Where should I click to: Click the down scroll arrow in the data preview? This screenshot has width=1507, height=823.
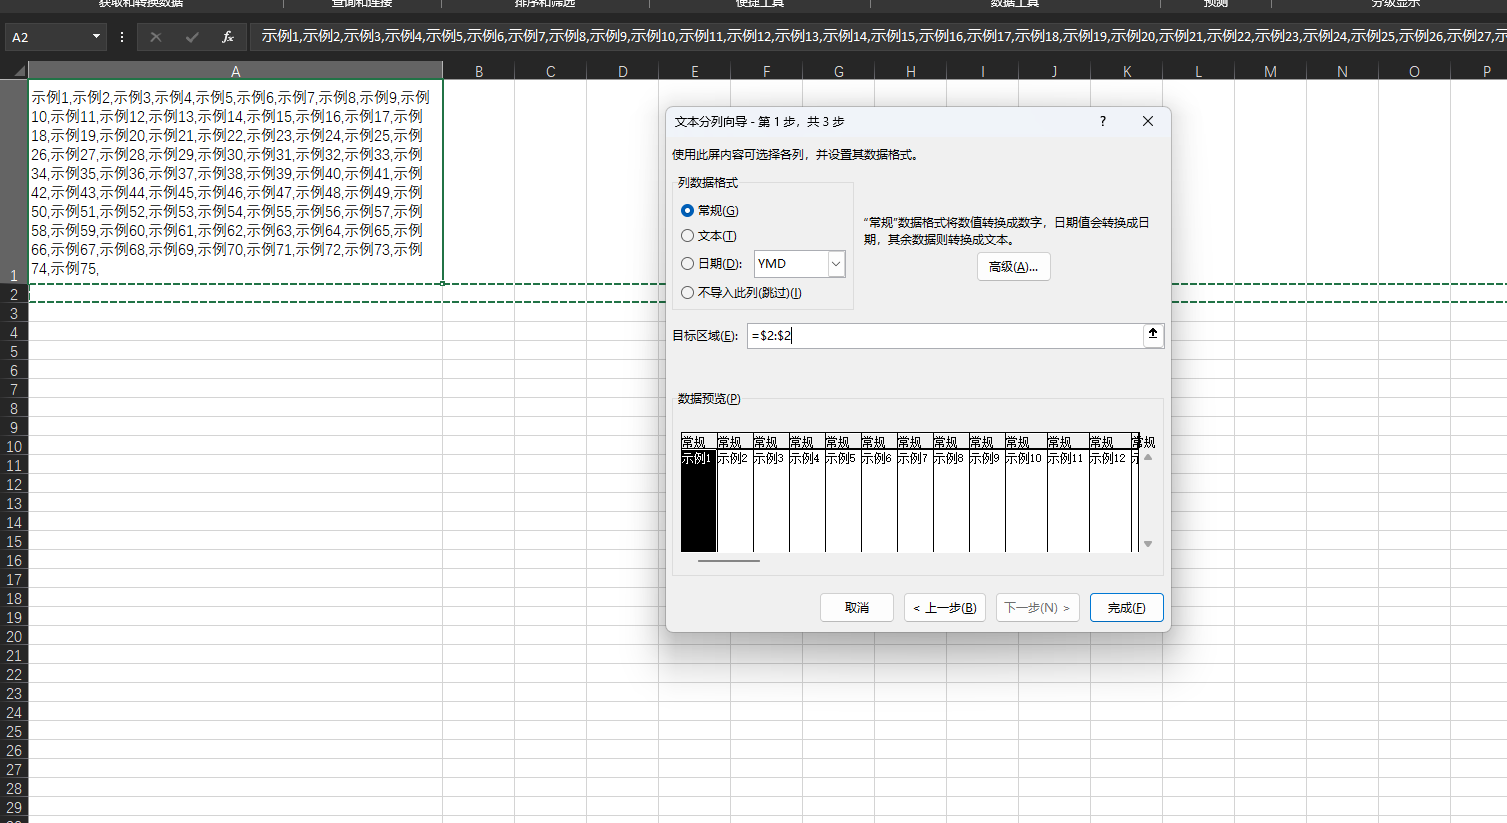click(1147, 543)
